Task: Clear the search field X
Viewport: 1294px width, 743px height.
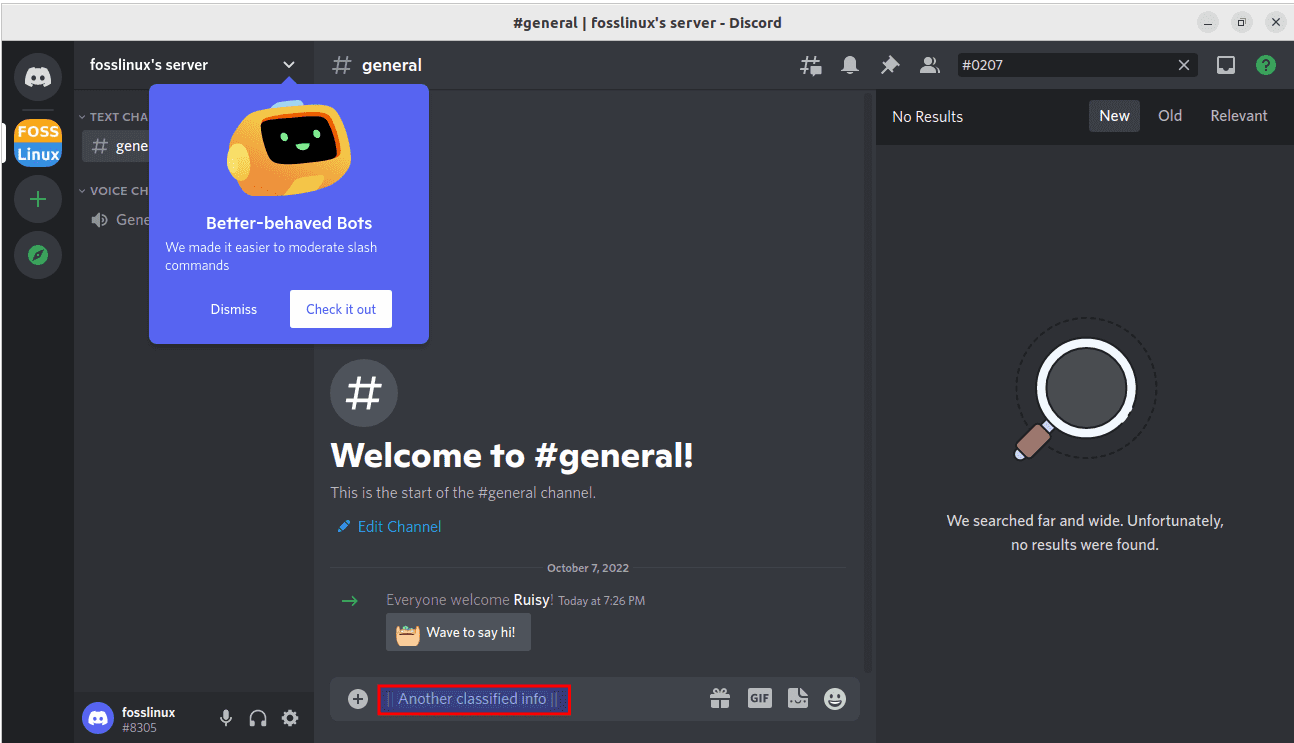Action: pos(1184,65)
